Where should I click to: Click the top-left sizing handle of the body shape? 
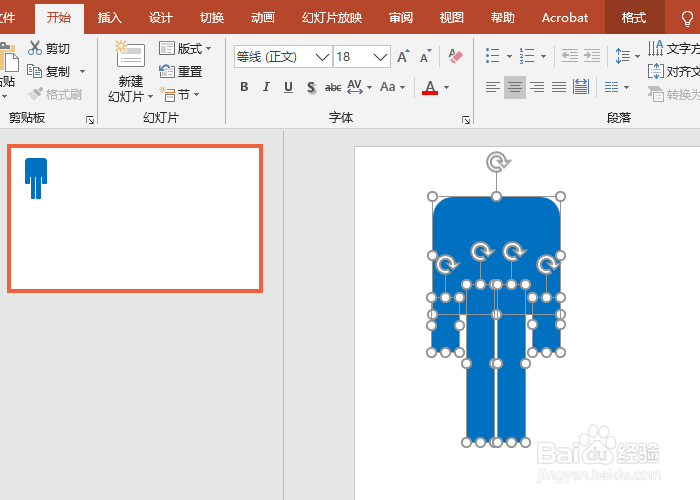(x=432, y=196)
